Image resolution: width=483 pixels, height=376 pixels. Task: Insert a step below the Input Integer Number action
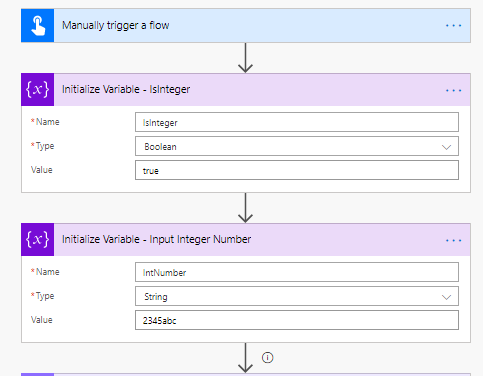(x=245, y=358)
